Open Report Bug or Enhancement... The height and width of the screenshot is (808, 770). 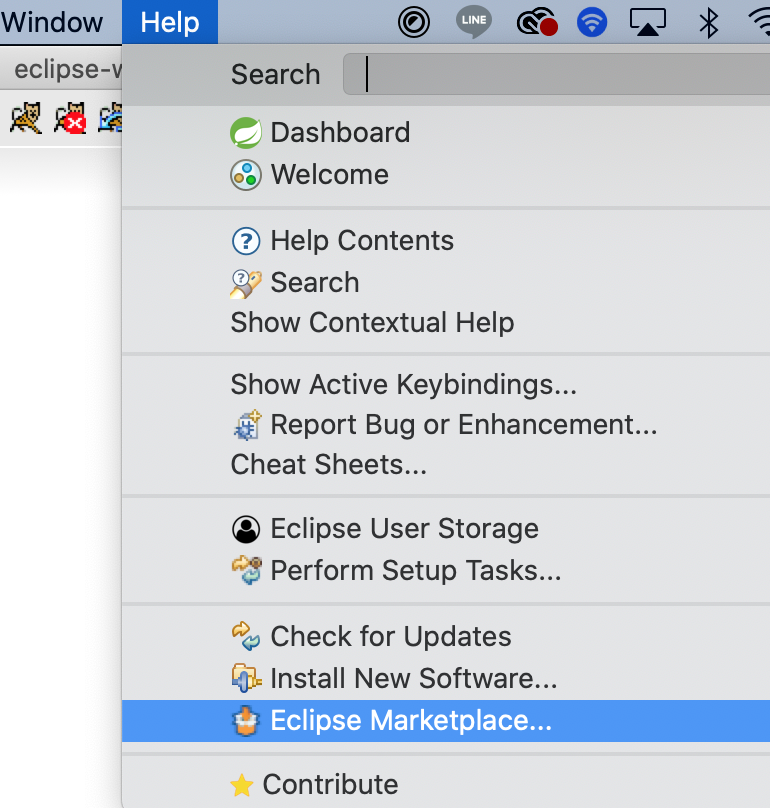446,425
